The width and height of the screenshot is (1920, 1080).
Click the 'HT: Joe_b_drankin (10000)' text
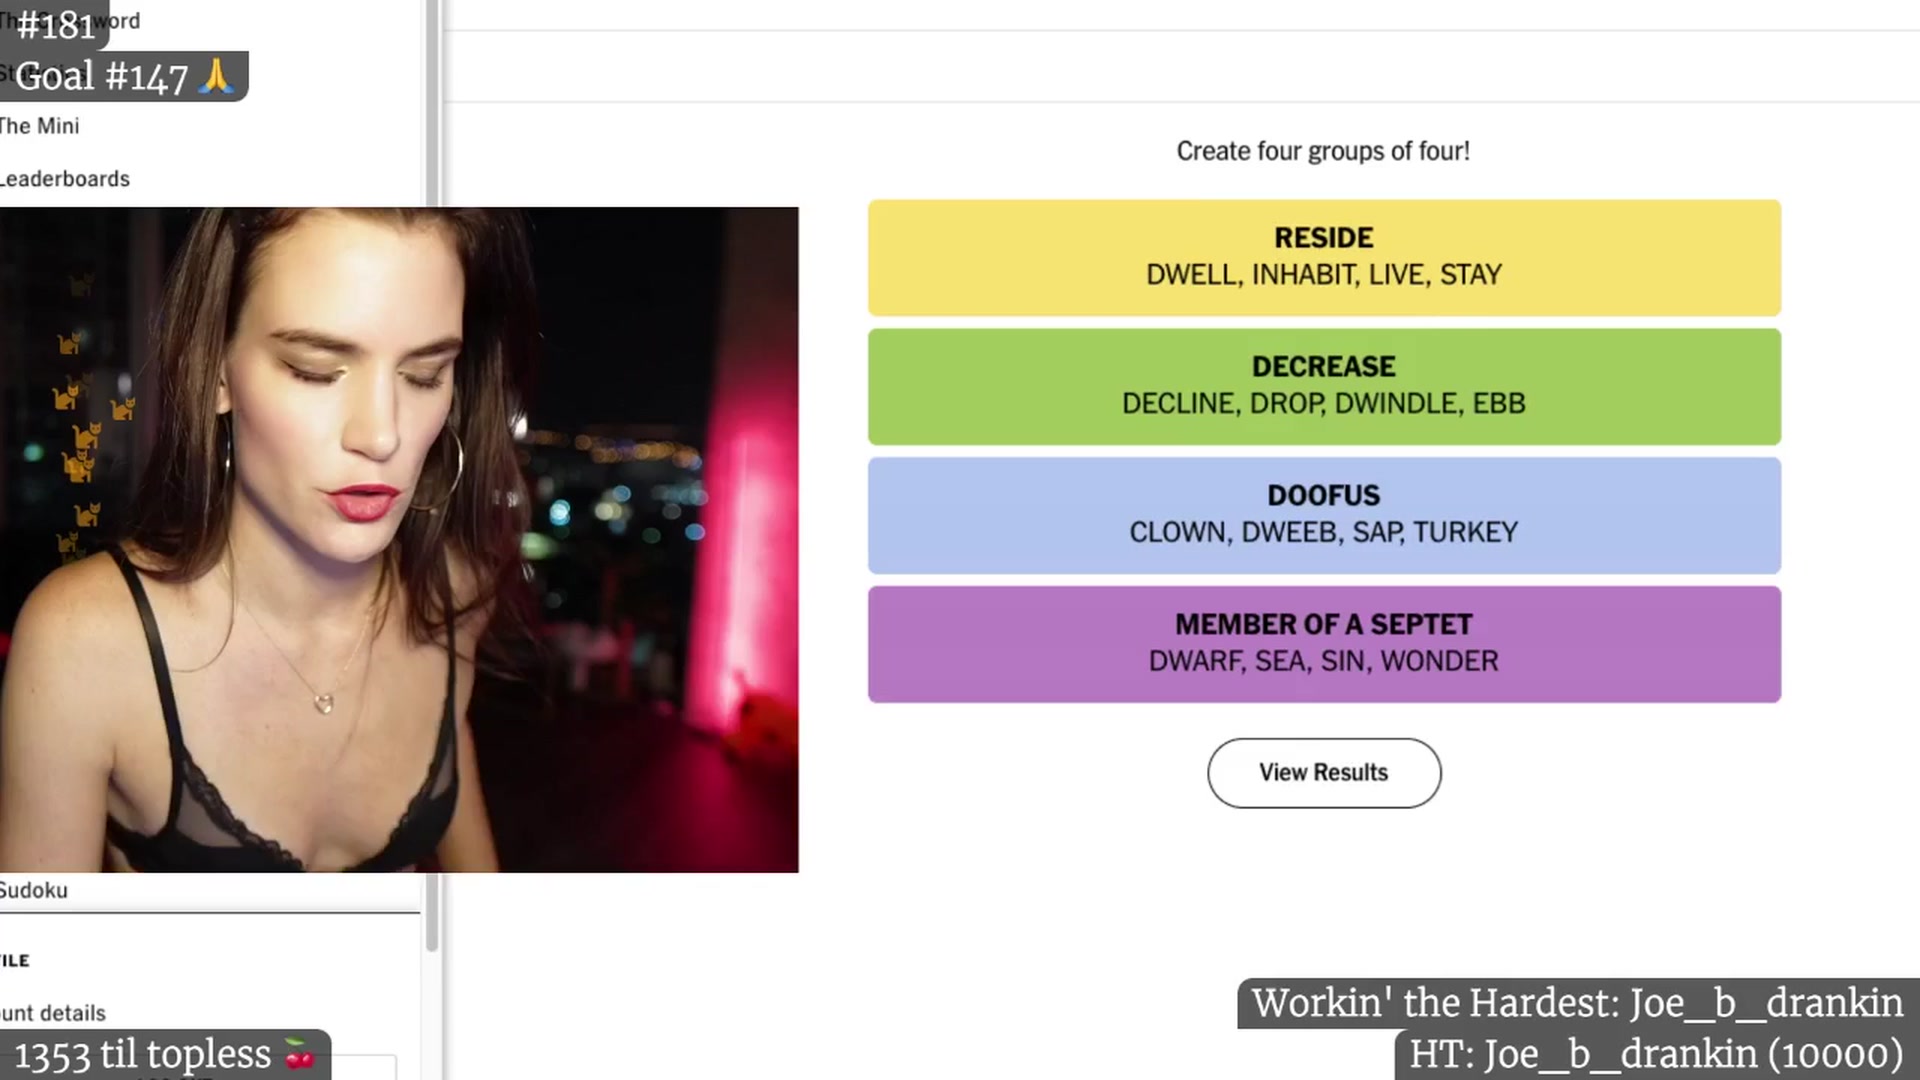point(1657,1054)
